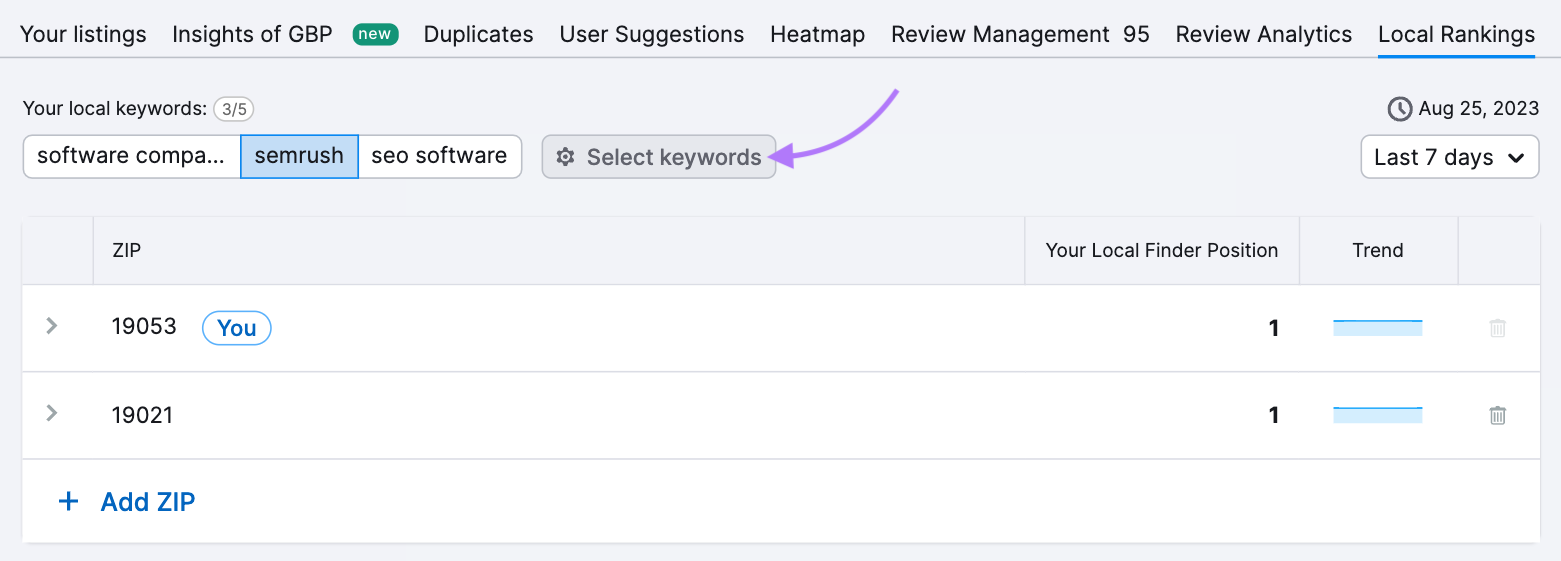
Task: Click the gear icon in Select keywords
Action: click(x=565, y=157)
